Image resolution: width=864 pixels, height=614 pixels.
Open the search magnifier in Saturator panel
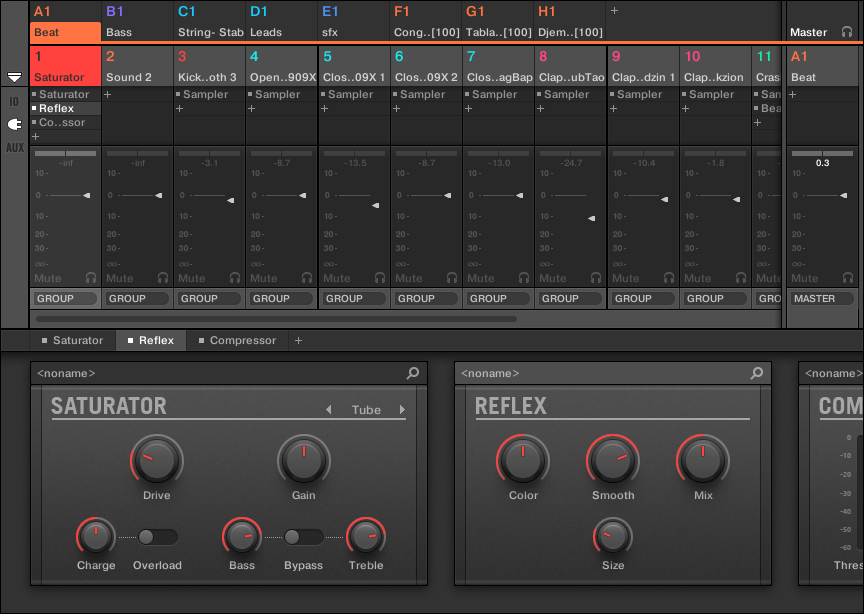[x=413, y=373]
